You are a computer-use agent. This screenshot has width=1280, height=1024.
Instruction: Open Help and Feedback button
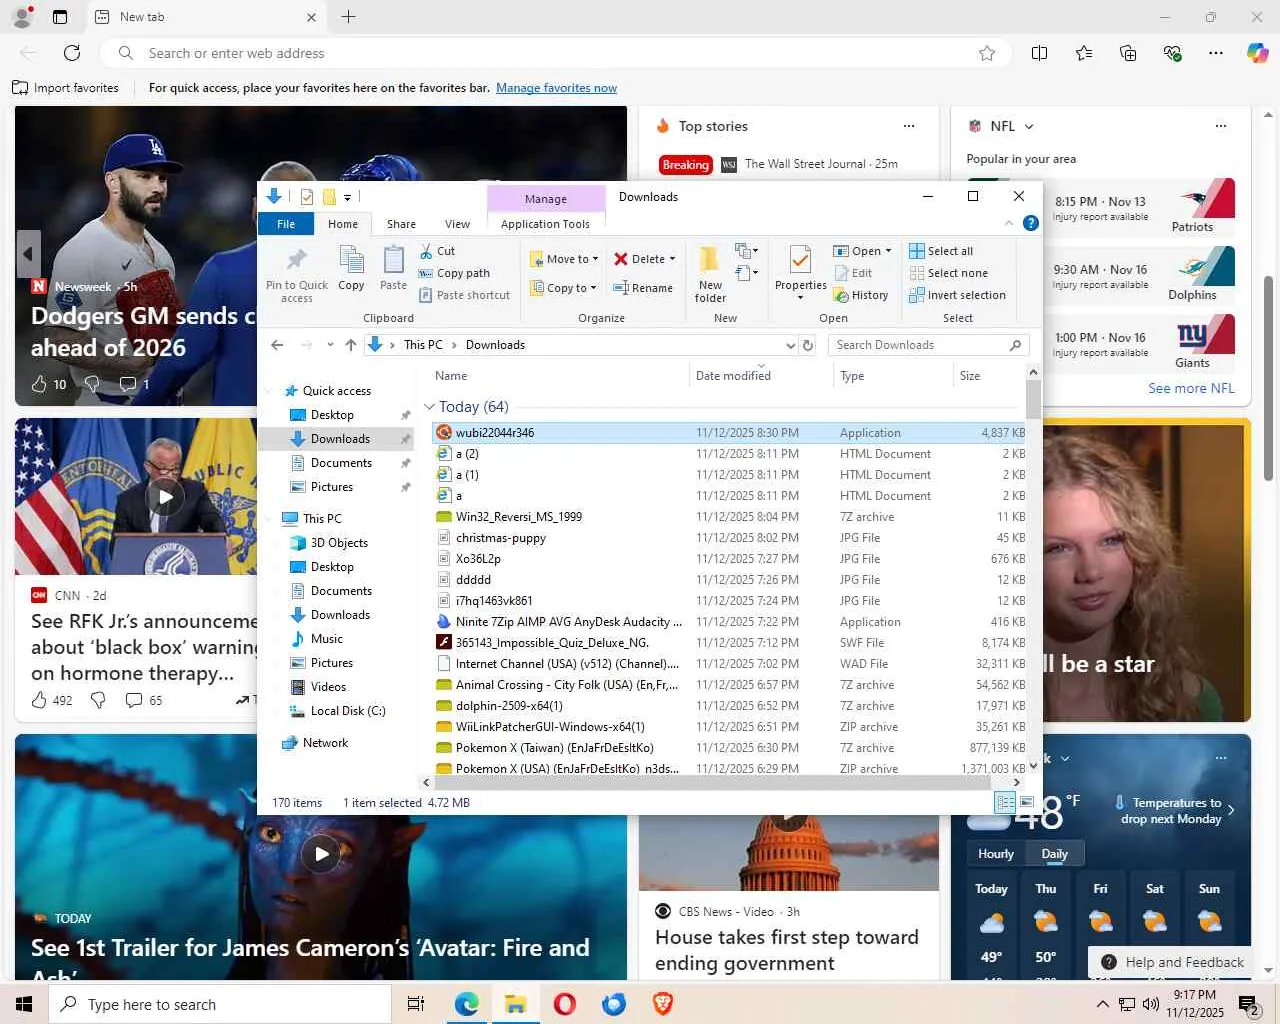click(x=1170, y=962)
